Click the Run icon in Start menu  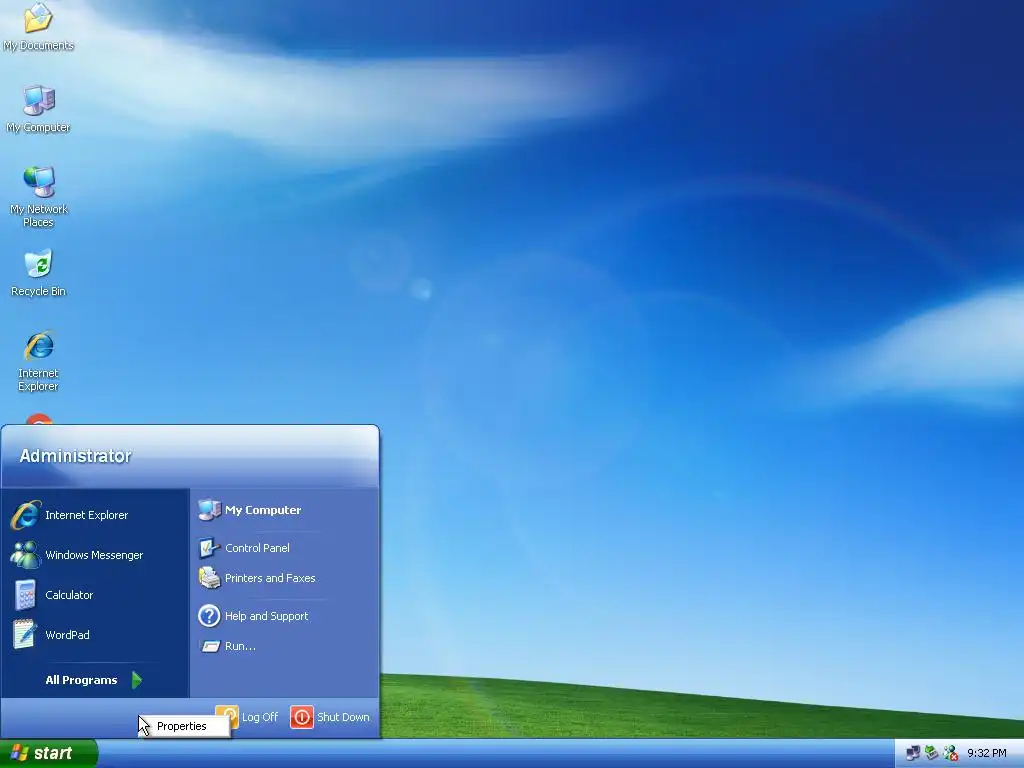pyautogui.click(x=210, y=647)
